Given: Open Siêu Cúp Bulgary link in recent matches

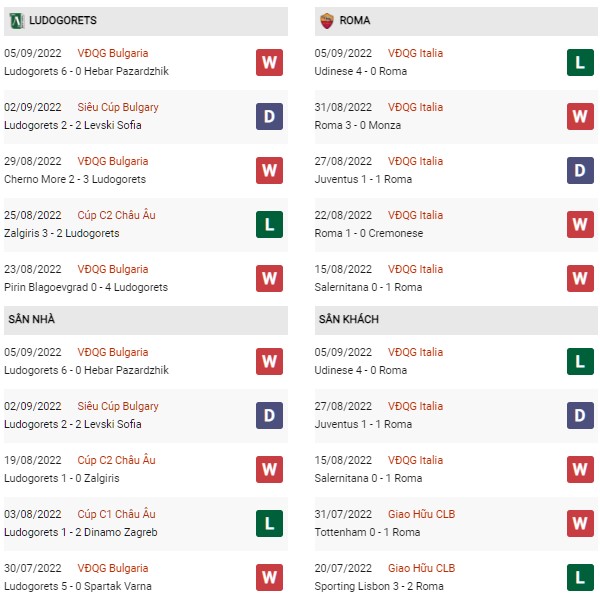Looking at the screenshot, I should [118, 107].
